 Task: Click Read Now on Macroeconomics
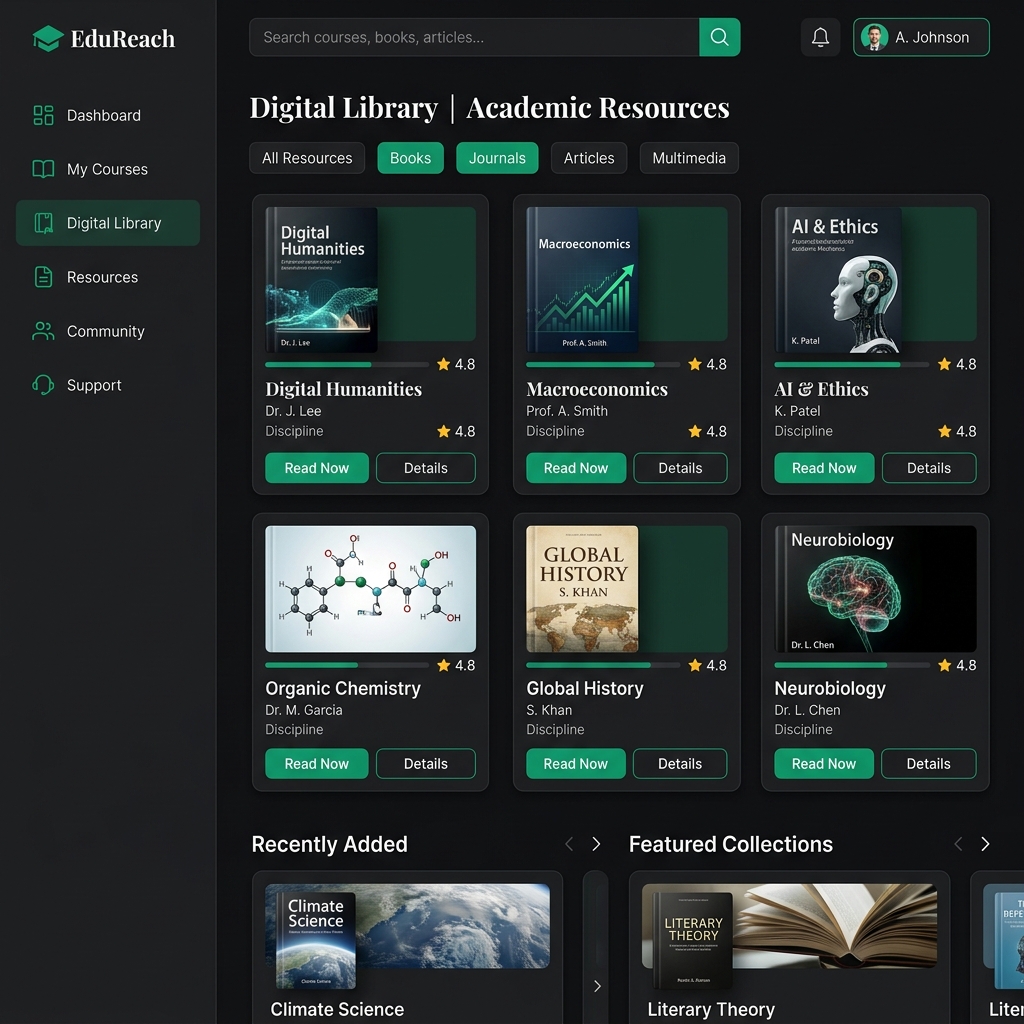point(575,467)
